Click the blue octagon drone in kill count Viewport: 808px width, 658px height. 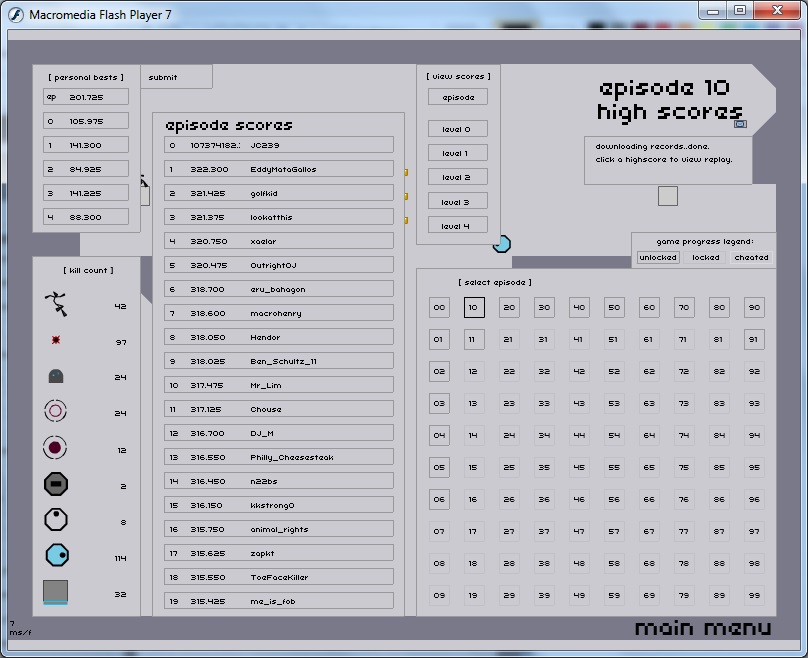56,556
